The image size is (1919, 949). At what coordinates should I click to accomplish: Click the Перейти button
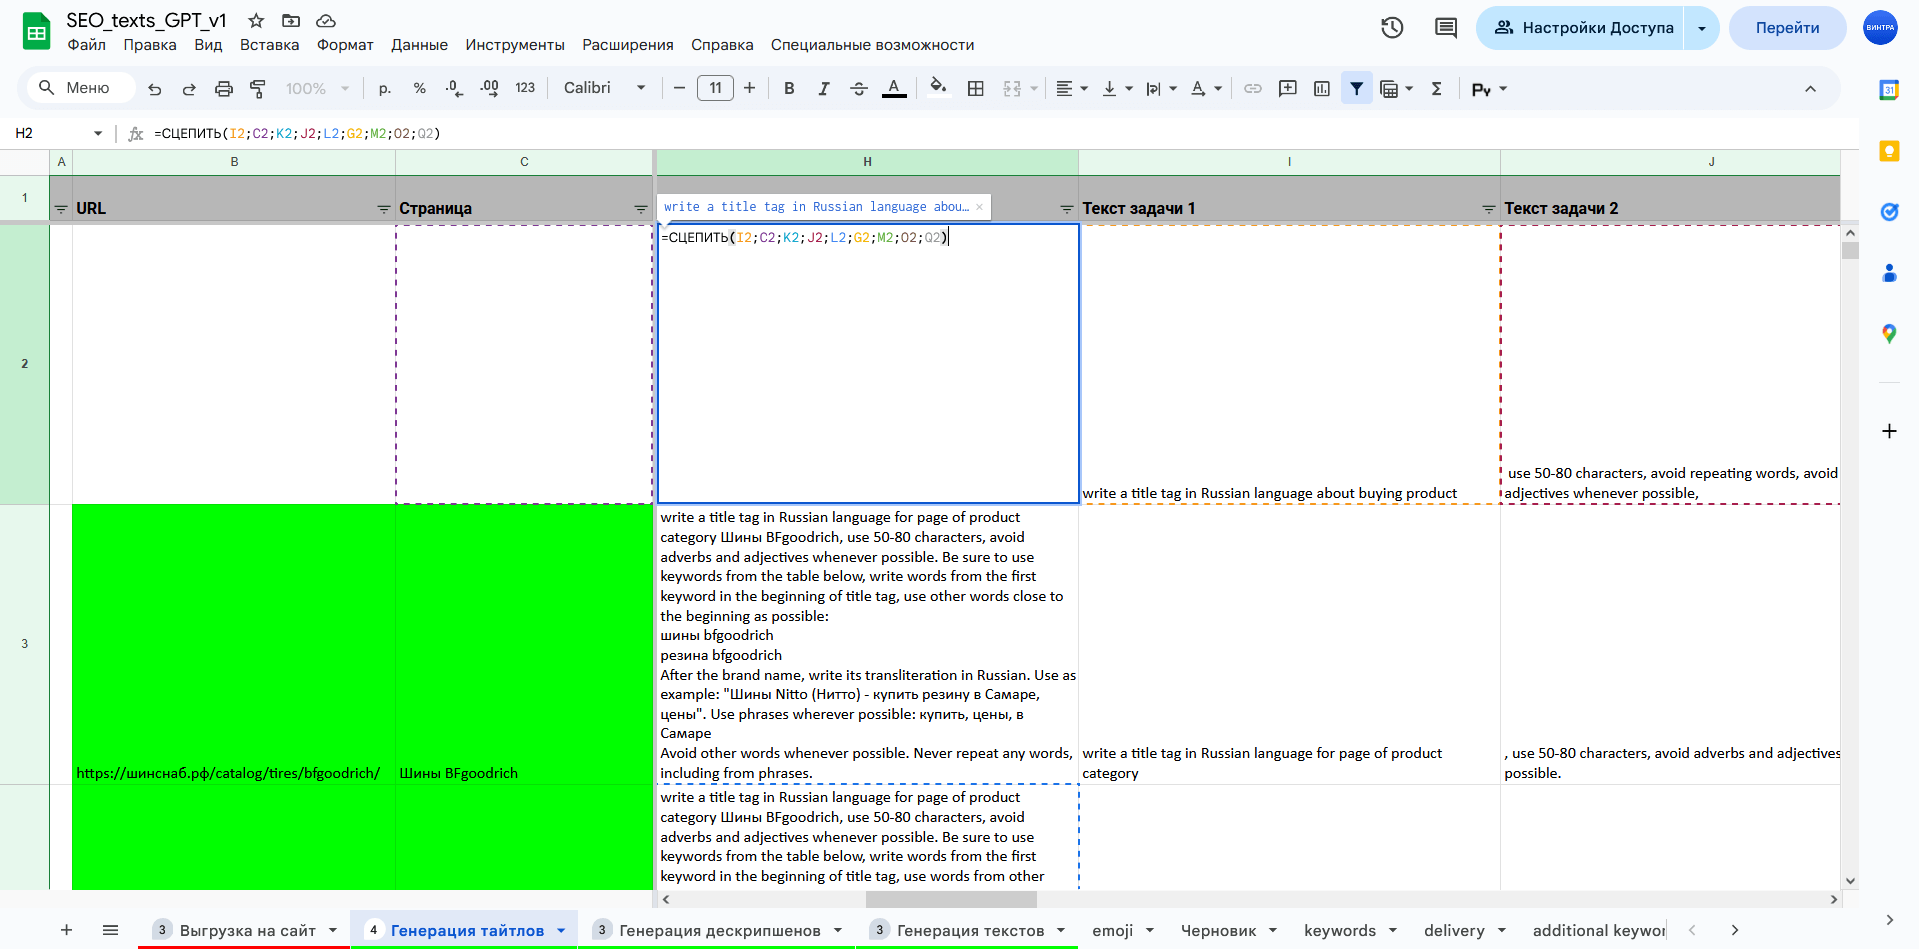(1787, 28)
